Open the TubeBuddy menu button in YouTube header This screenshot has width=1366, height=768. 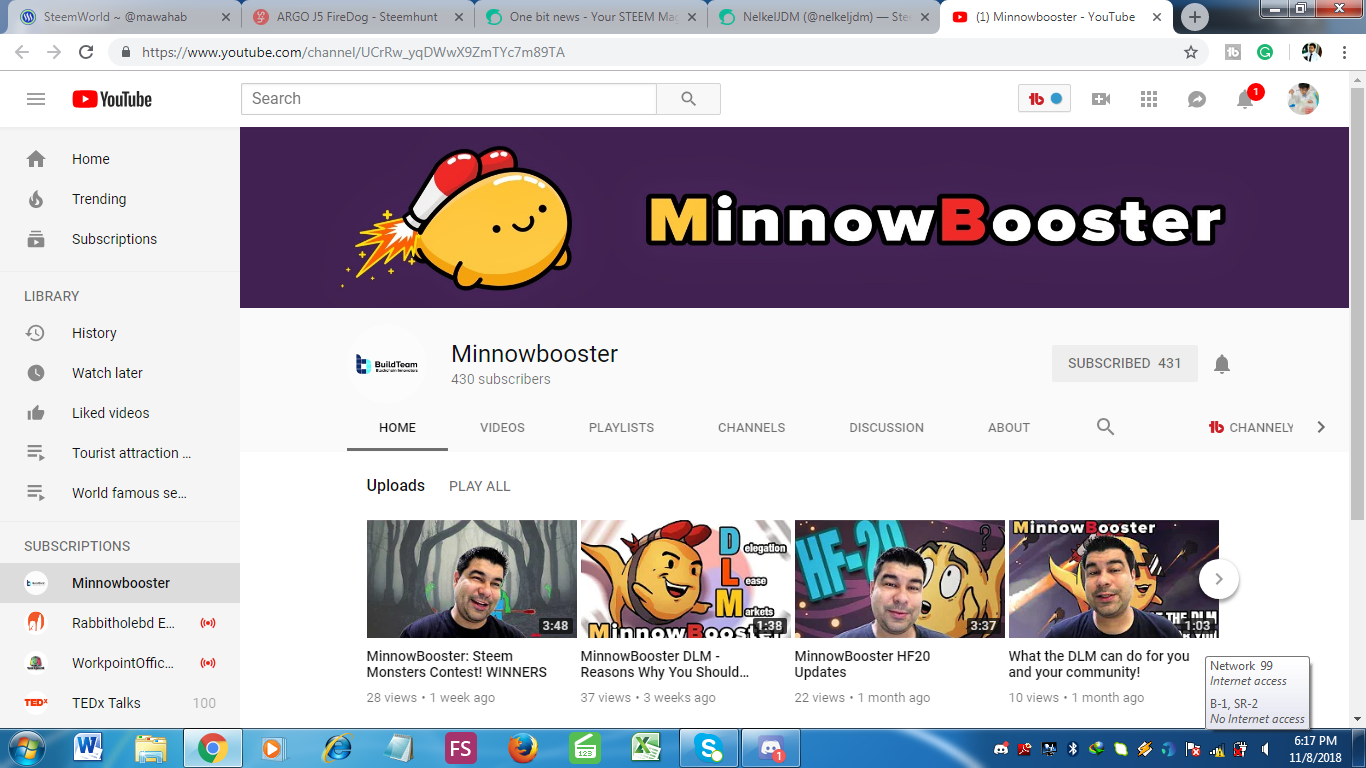(1044, 99)
